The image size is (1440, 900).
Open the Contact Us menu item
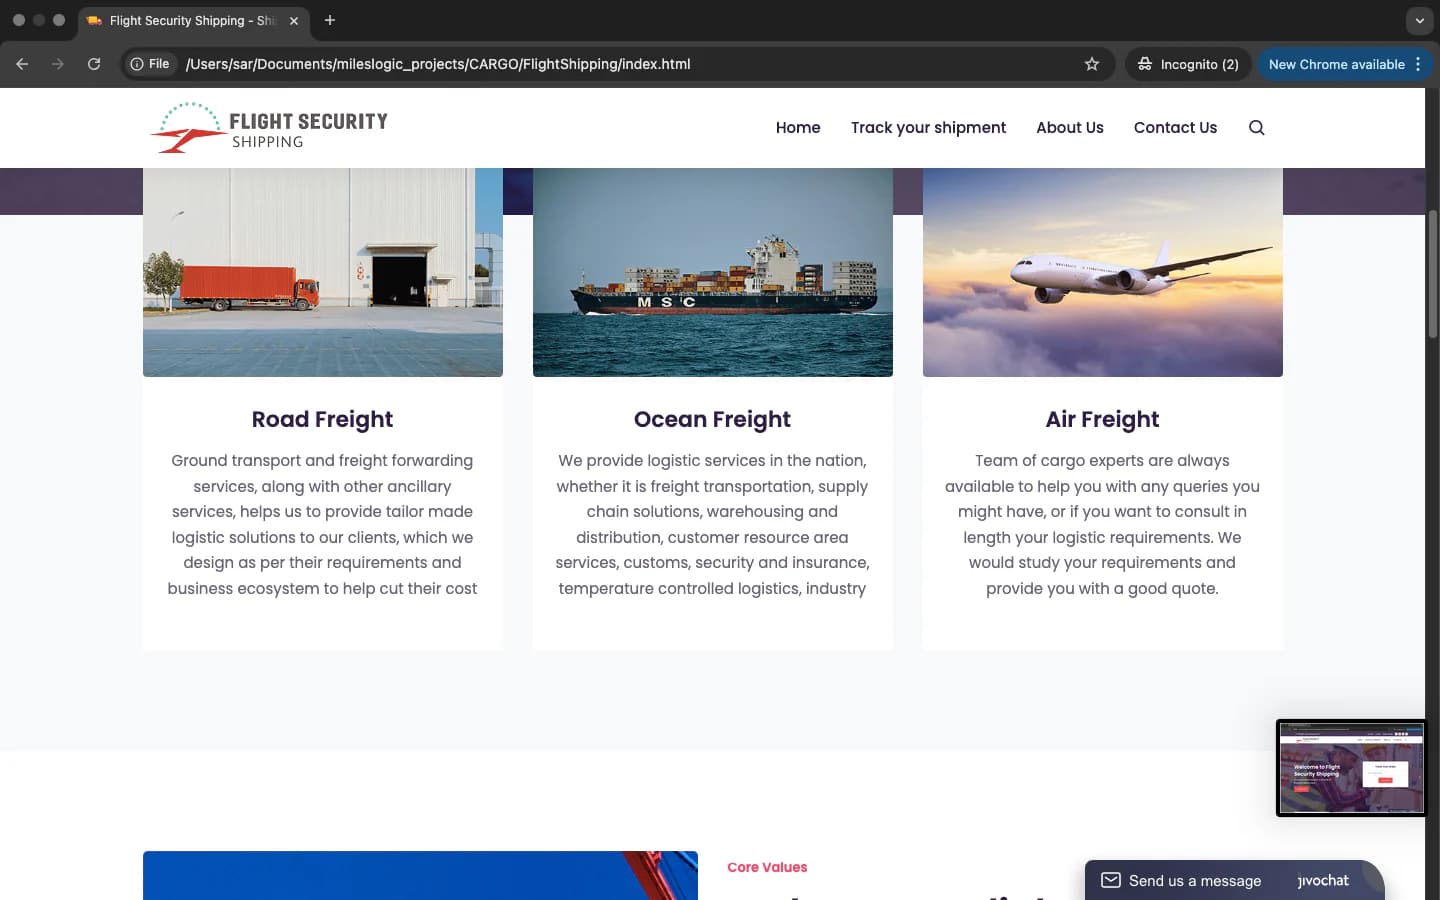coord(1175,128)
